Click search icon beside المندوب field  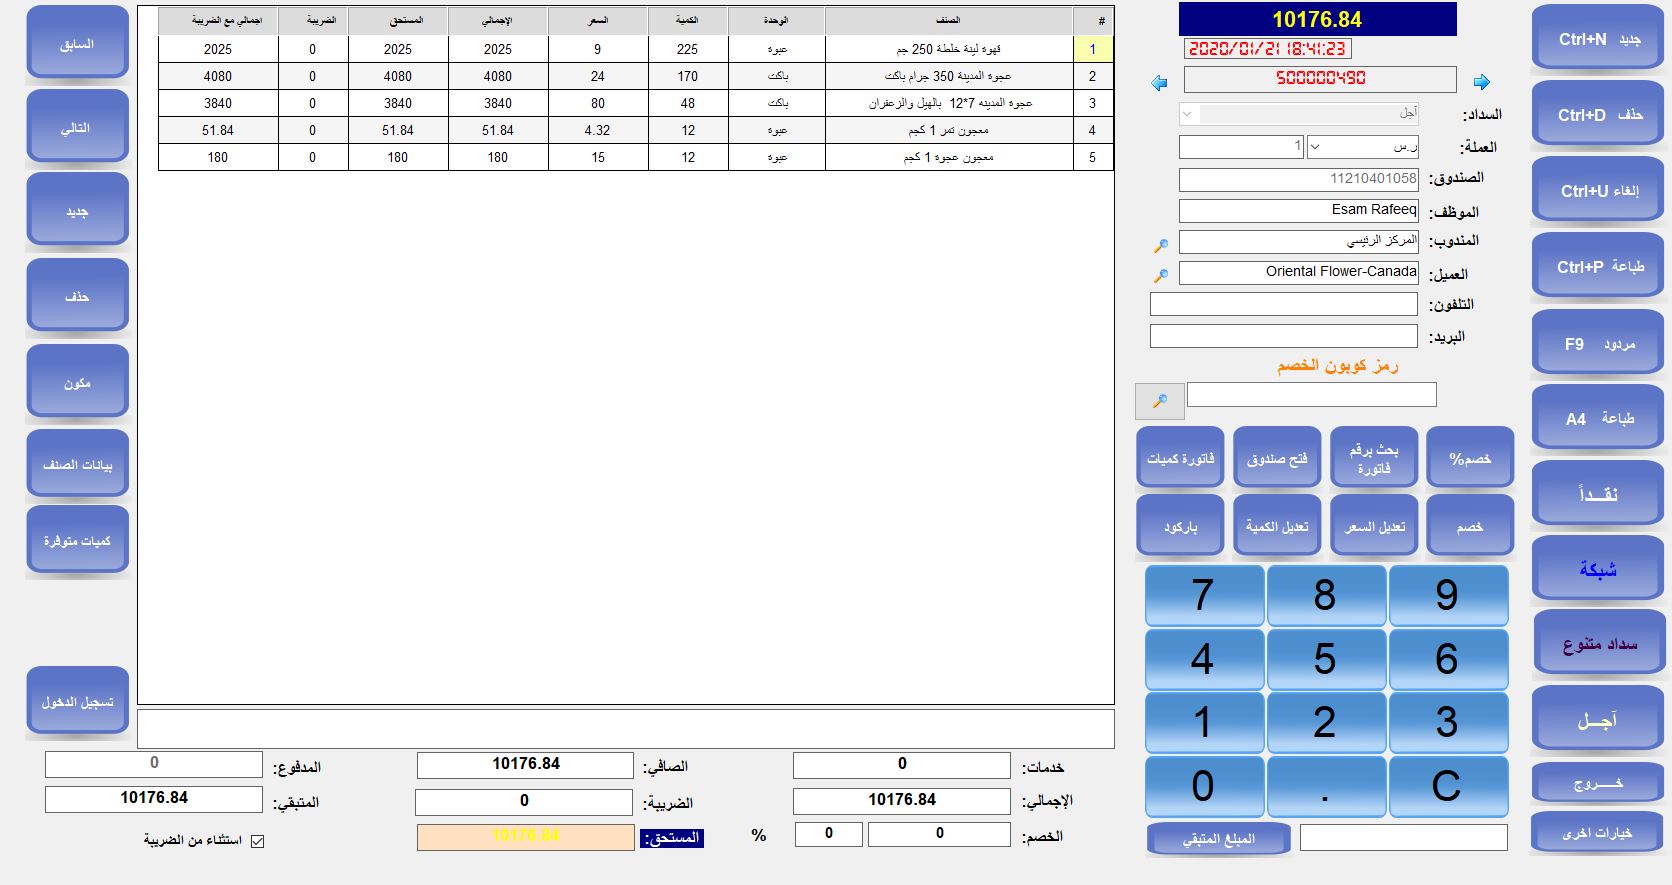pyautogui.click(x=1161, y=245)
